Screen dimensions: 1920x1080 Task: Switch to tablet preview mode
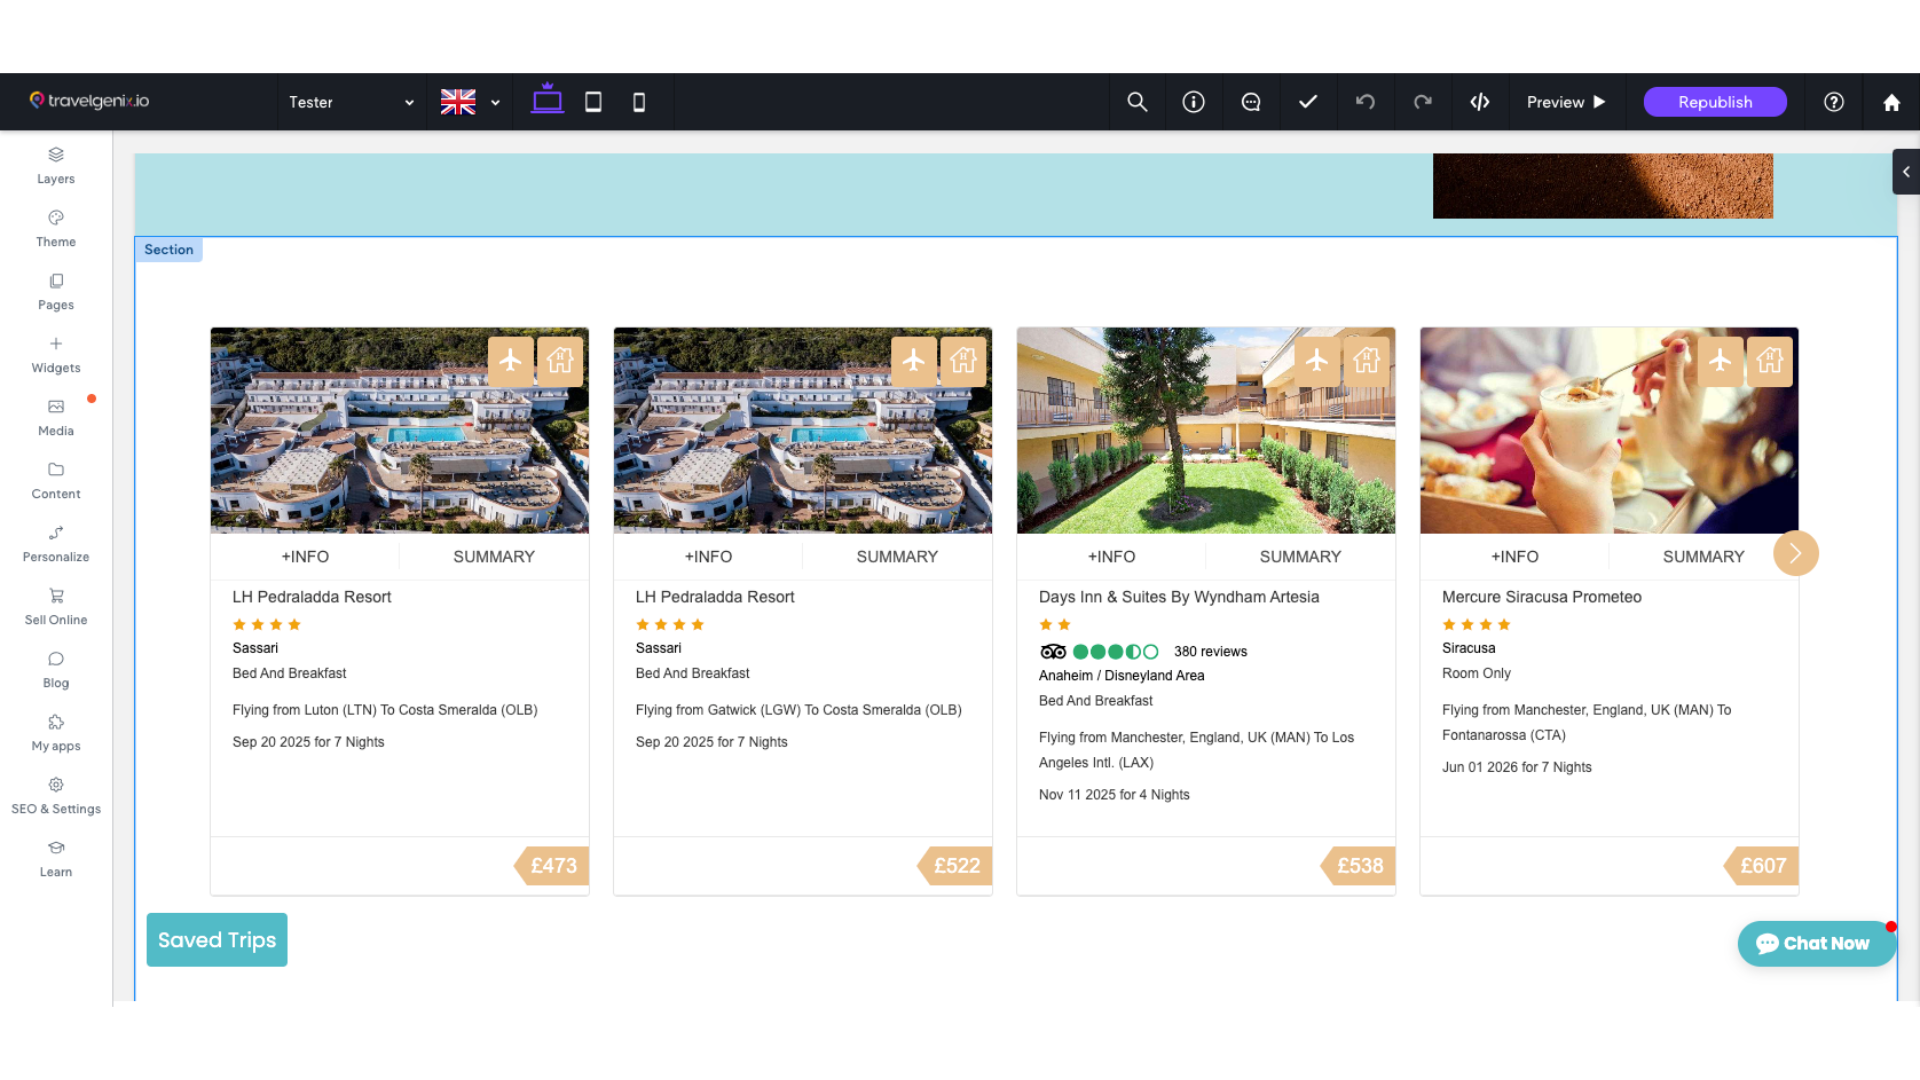click(594, 101)
